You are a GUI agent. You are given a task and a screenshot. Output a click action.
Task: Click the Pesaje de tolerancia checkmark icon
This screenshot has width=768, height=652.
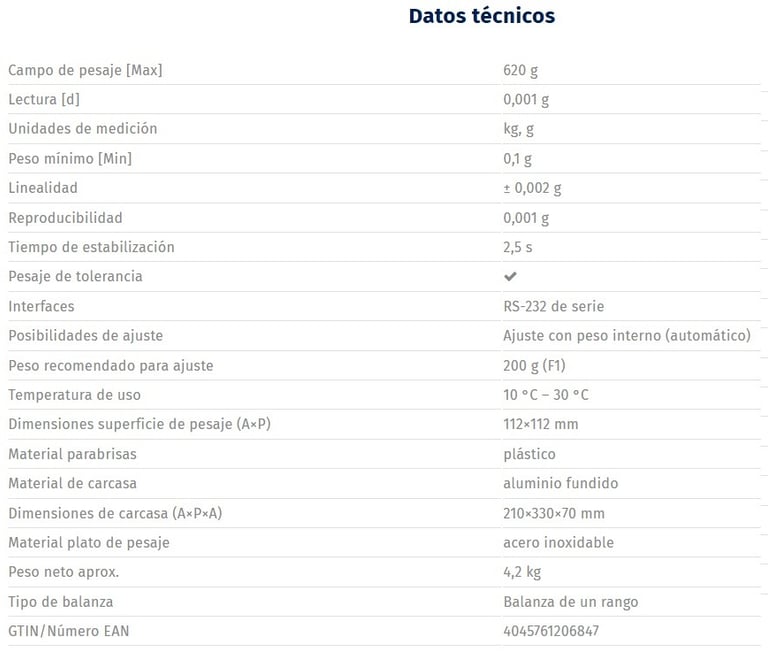(x=510, y=276)
